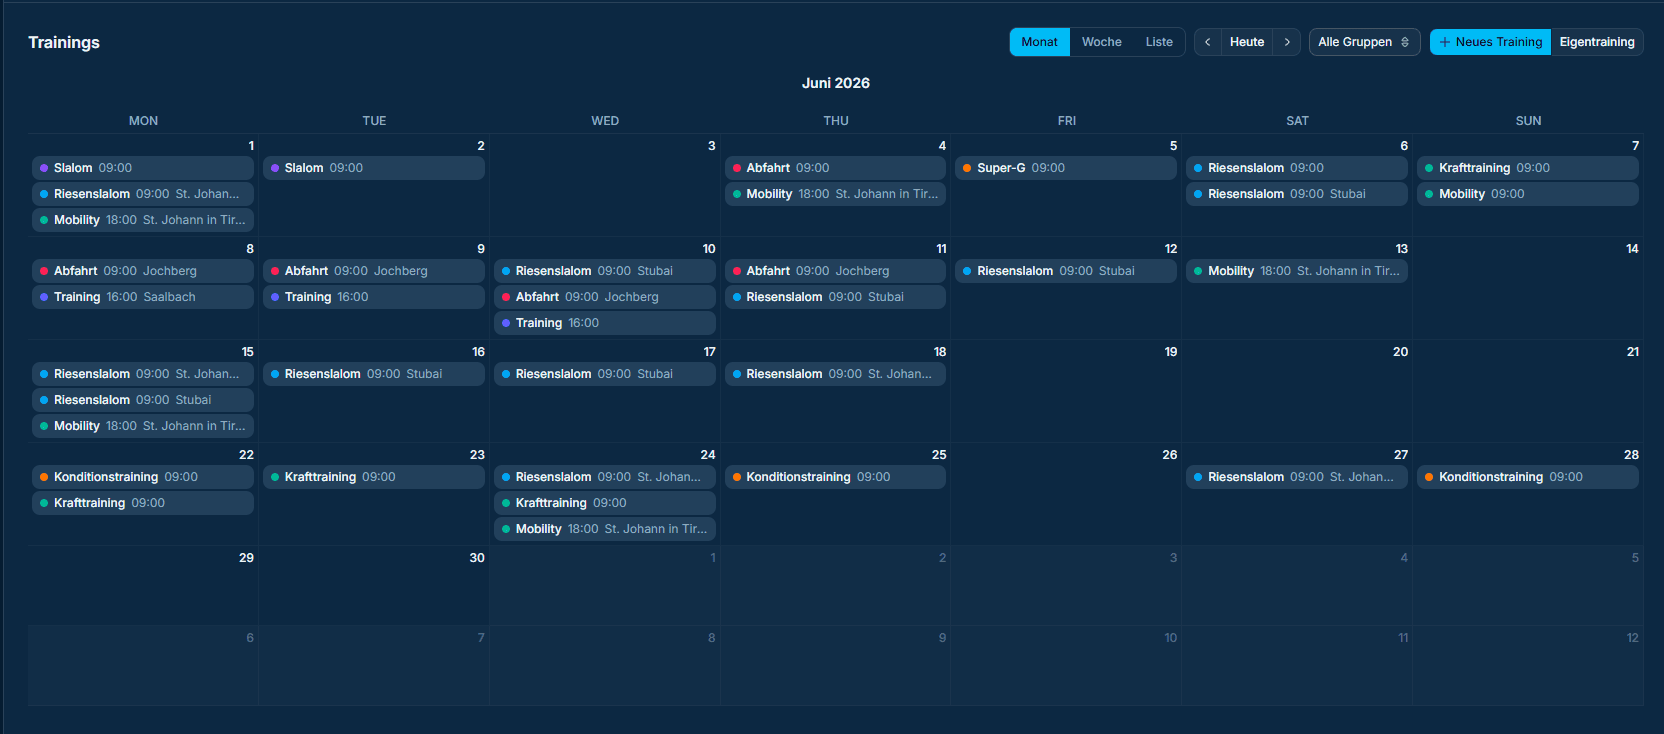The image size is (1664, 734).
Task: Open Konditionstraining event on June 22
Action: click(143, 477)
